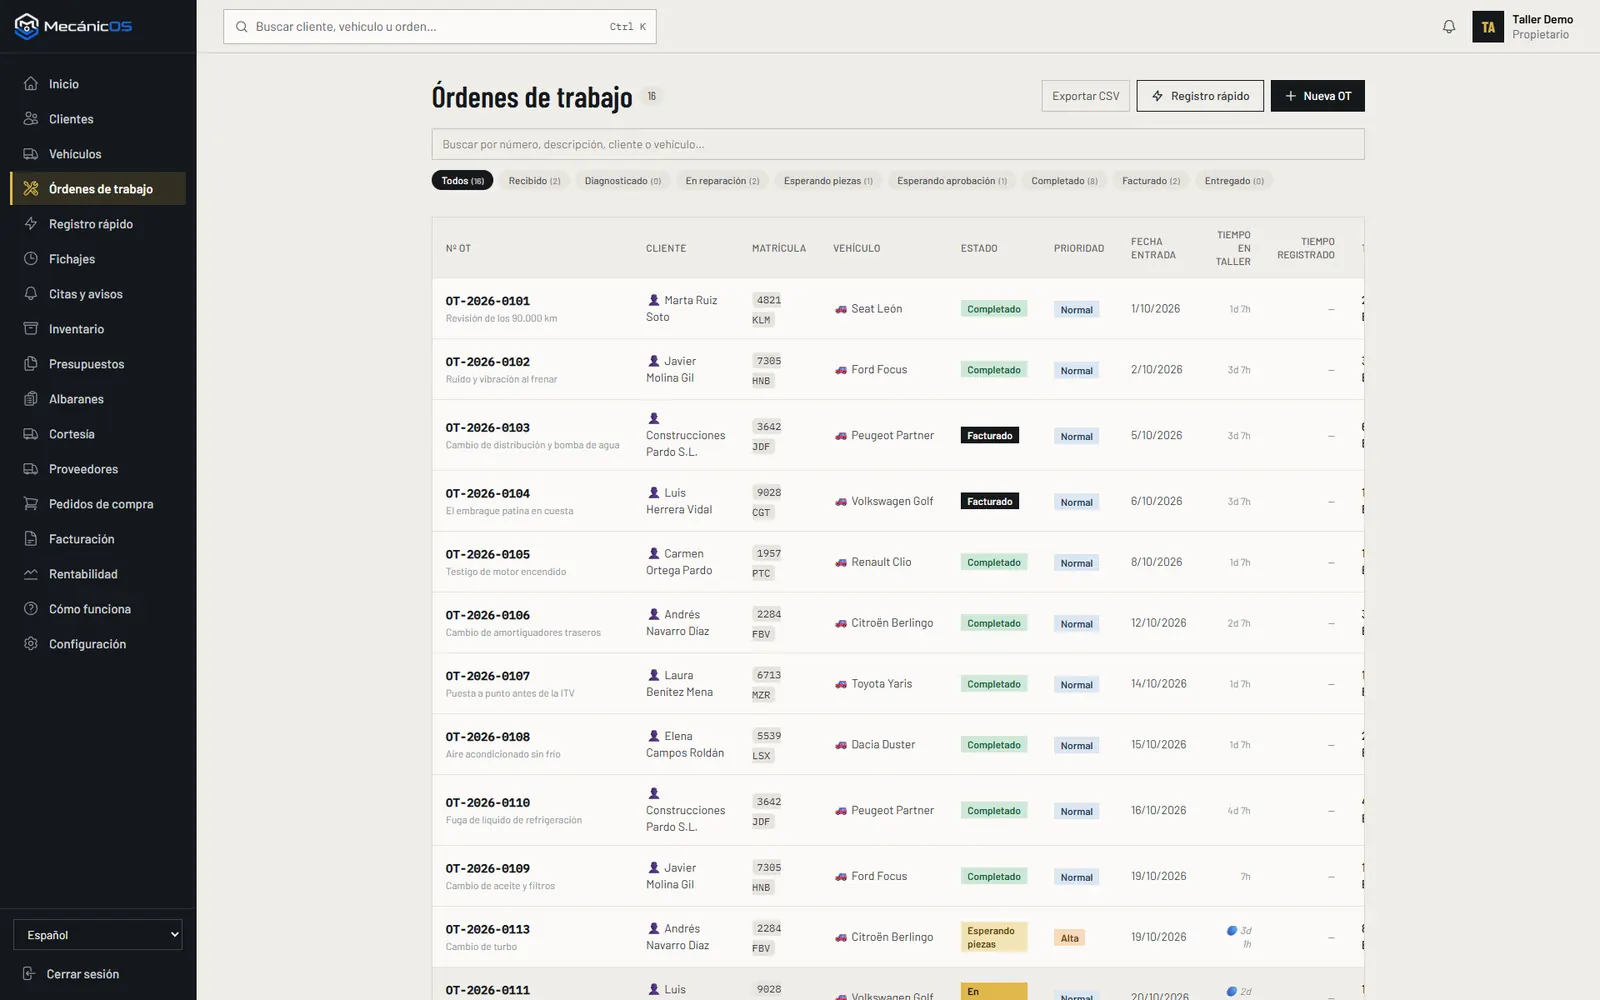
Task: Filter by Recibido status tab
Action: coord(534,181)
